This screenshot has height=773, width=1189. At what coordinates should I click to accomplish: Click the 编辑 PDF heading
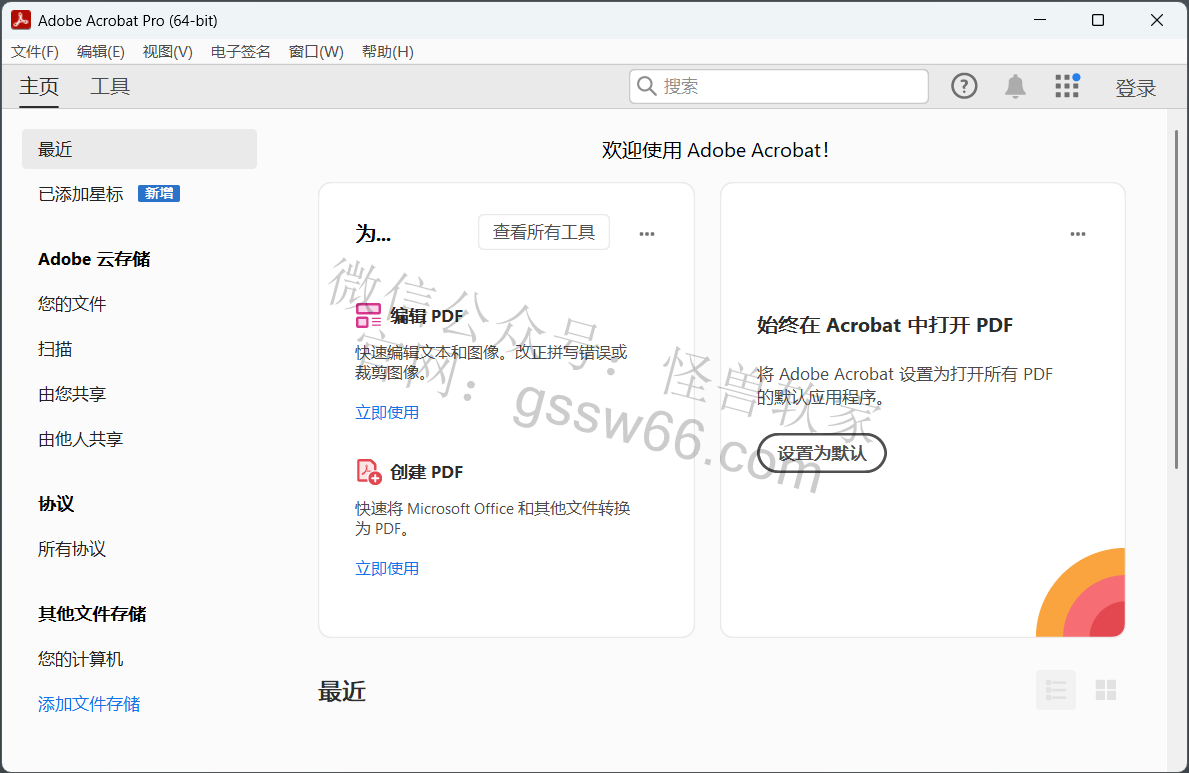click(x=426, y=316)
